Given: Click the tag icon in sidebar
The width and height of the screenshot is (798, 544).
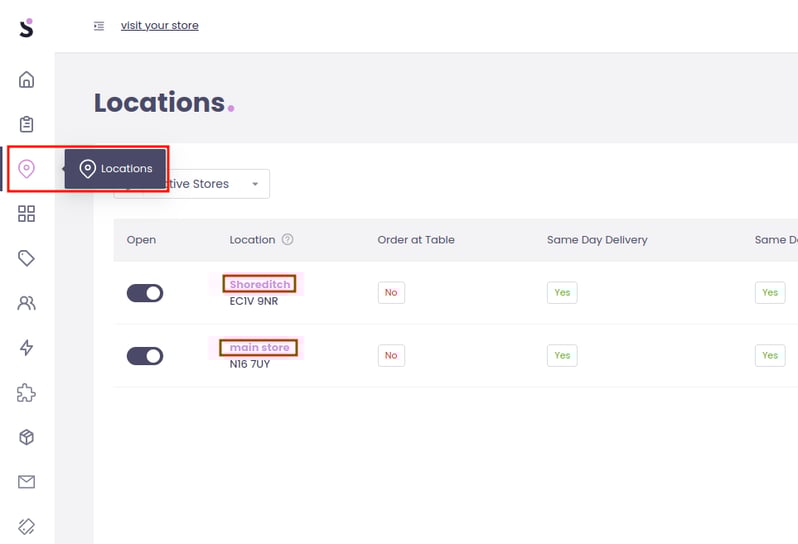Looking at the screenshot, I should 27,258.
